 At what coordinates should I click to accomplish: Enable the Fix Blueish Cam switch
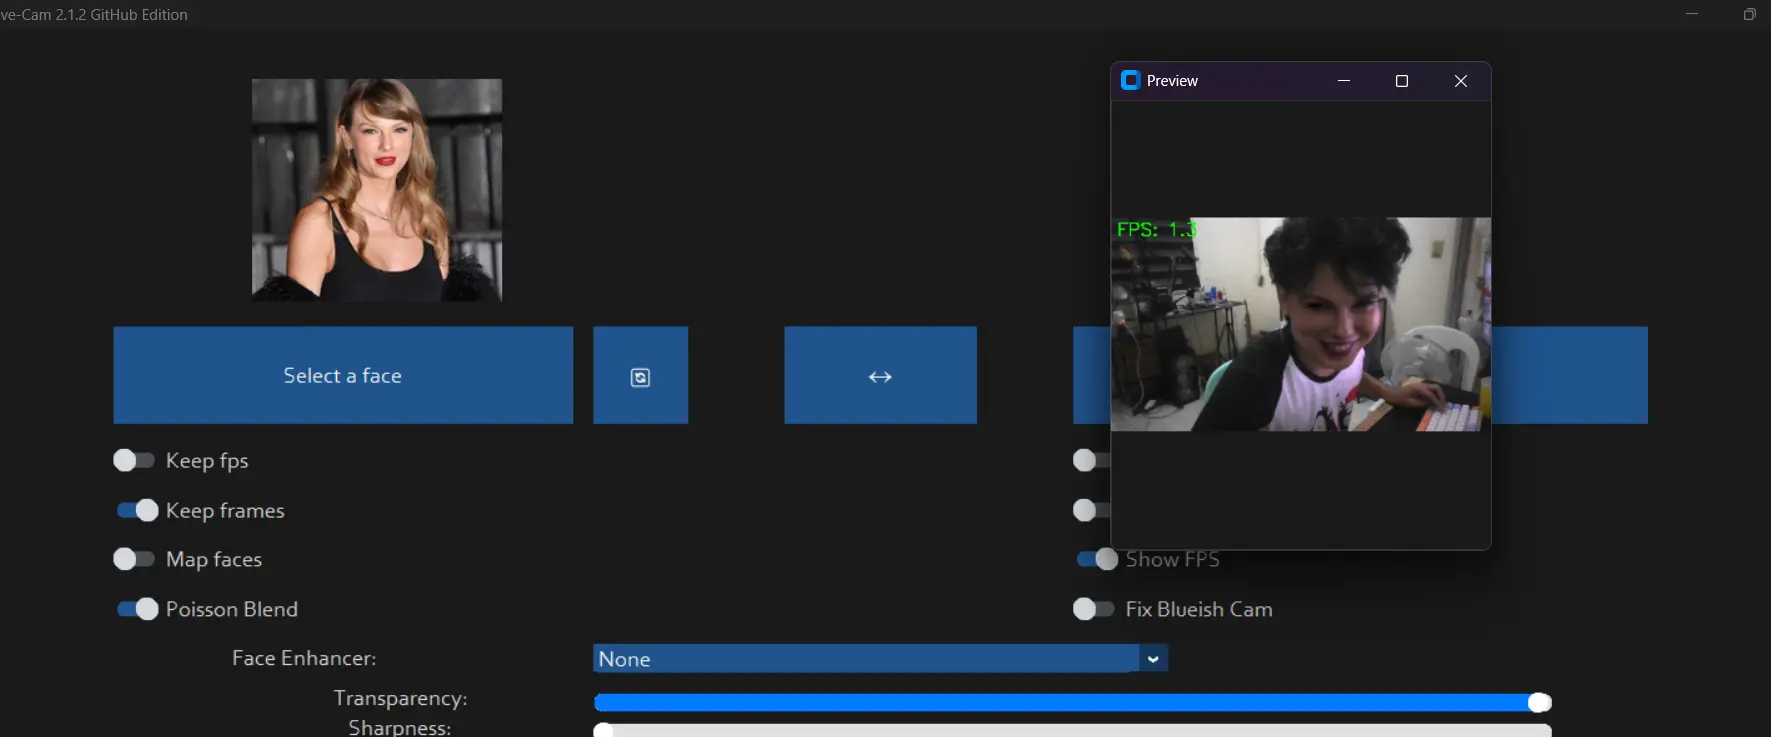[1093, 609]
